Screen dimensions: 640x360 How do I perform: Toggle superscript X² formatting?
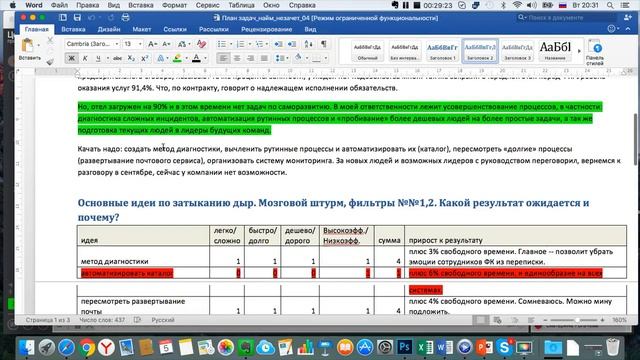(144, 58)
